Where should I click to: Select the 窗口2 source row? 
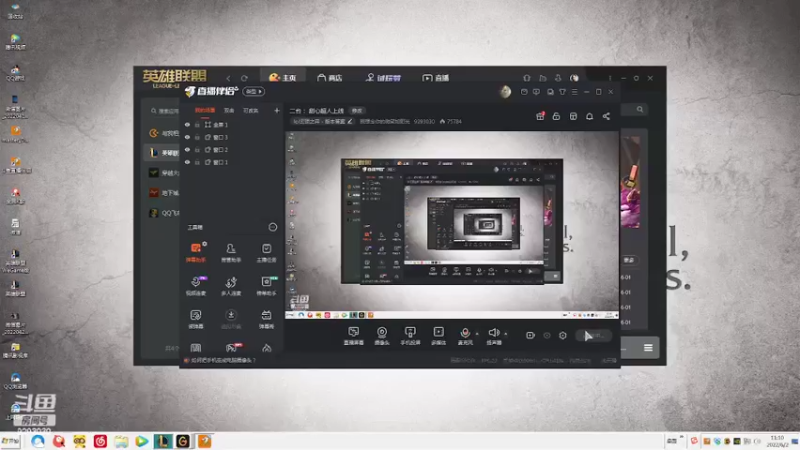tap(232, 149)
